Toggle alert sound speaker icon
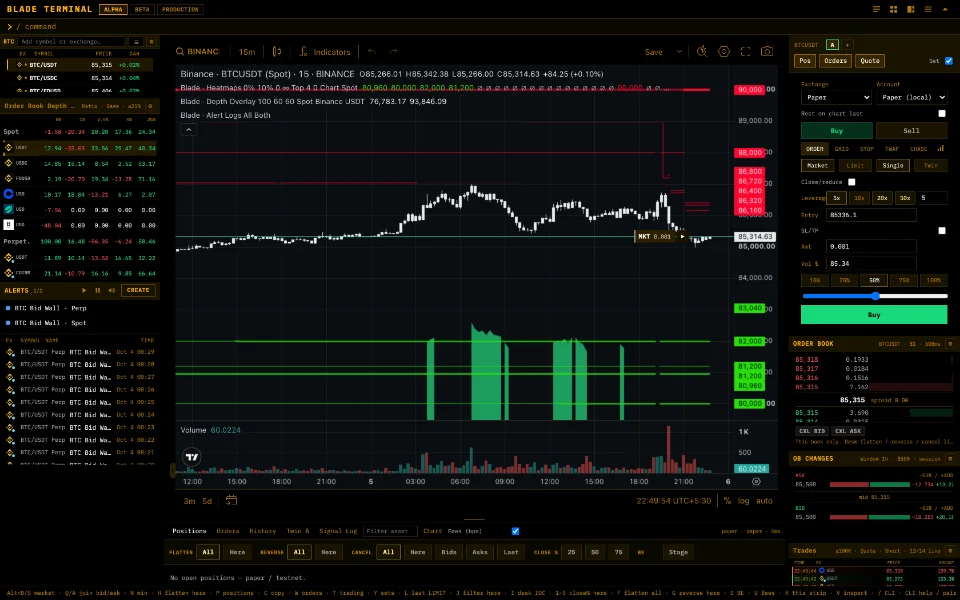 tap(111, 290)
